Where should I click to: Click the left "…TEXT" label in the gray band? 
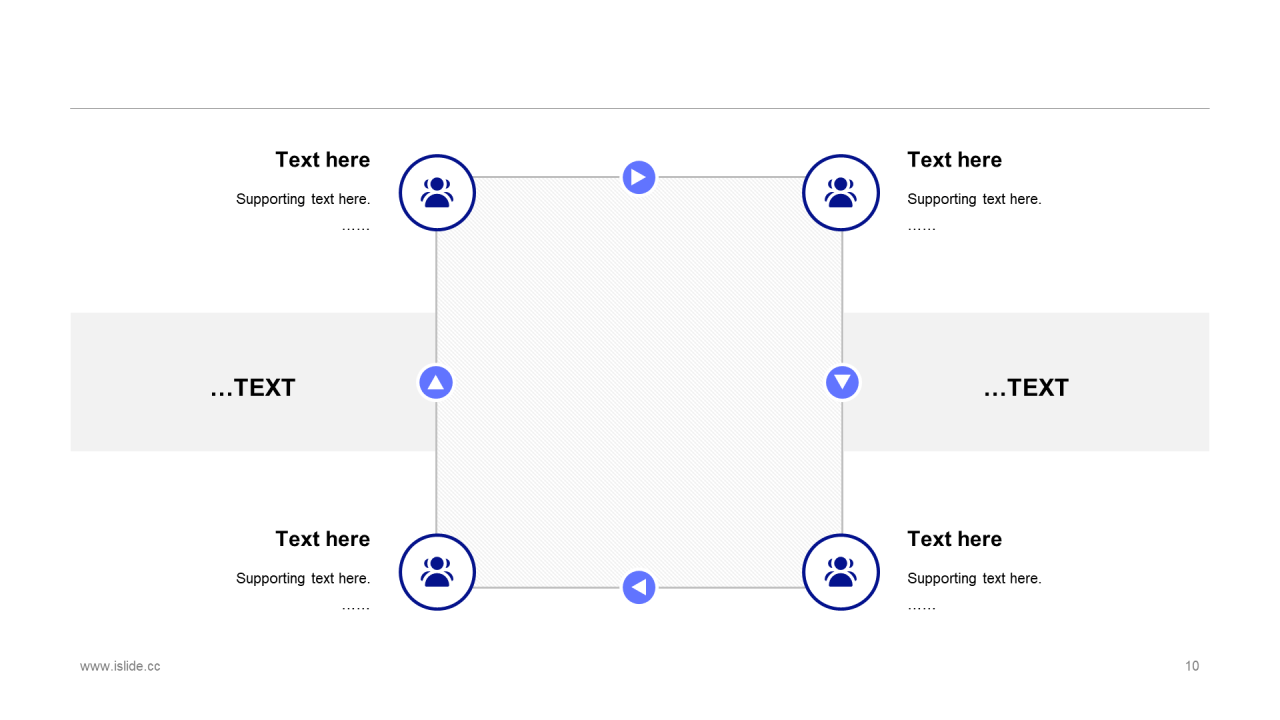[x=253, y=388]
